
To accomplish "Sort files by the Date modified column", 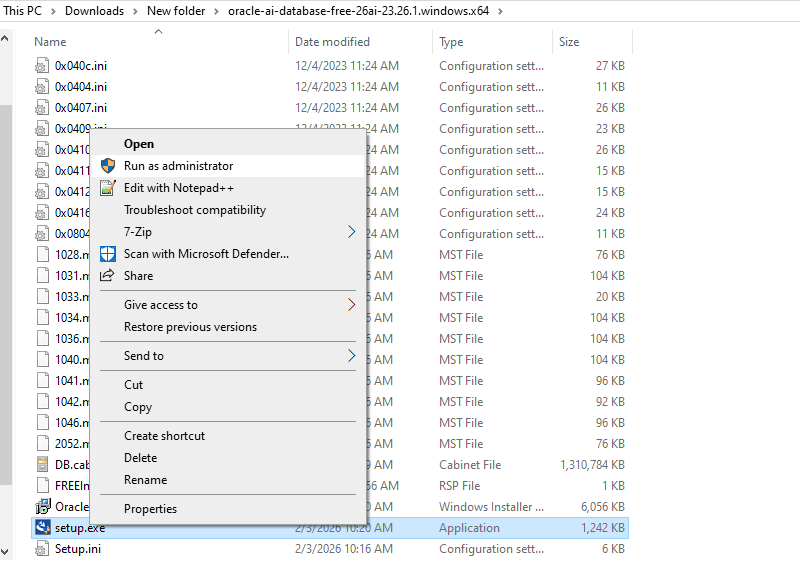I will (x=332, y=42).
